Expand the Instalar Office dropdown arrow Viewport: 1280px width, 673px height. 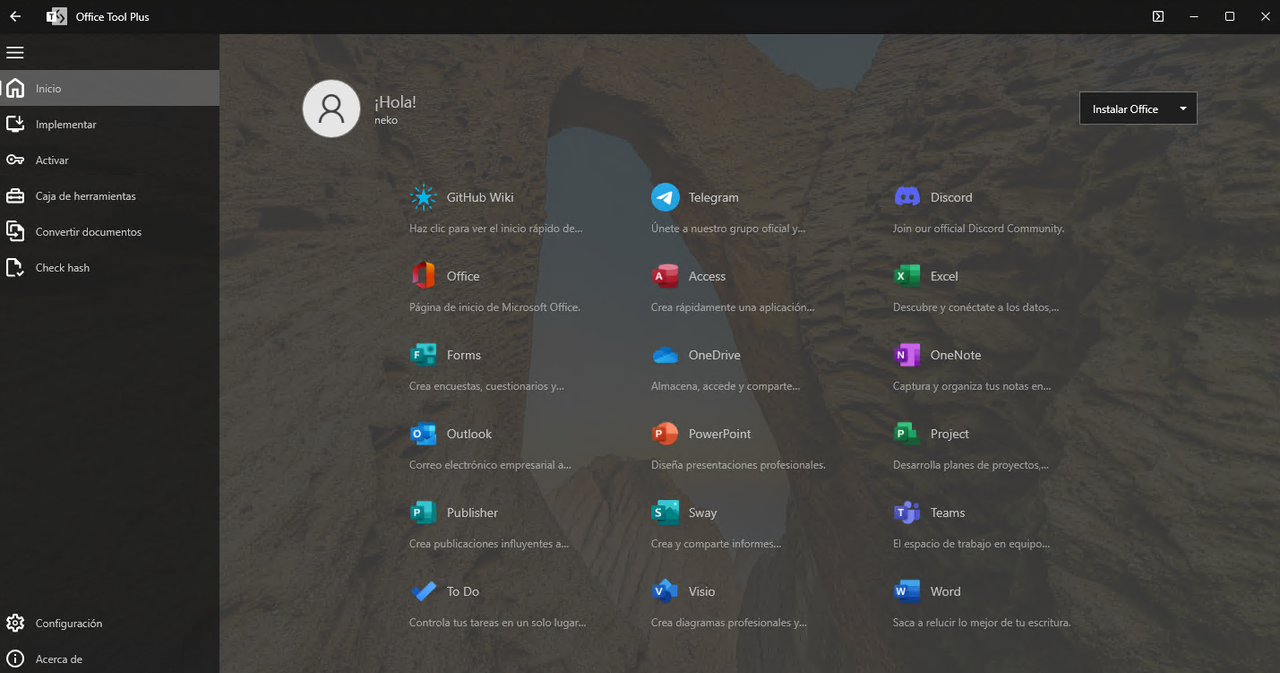pyautogui.click(x=1183, y=109)
